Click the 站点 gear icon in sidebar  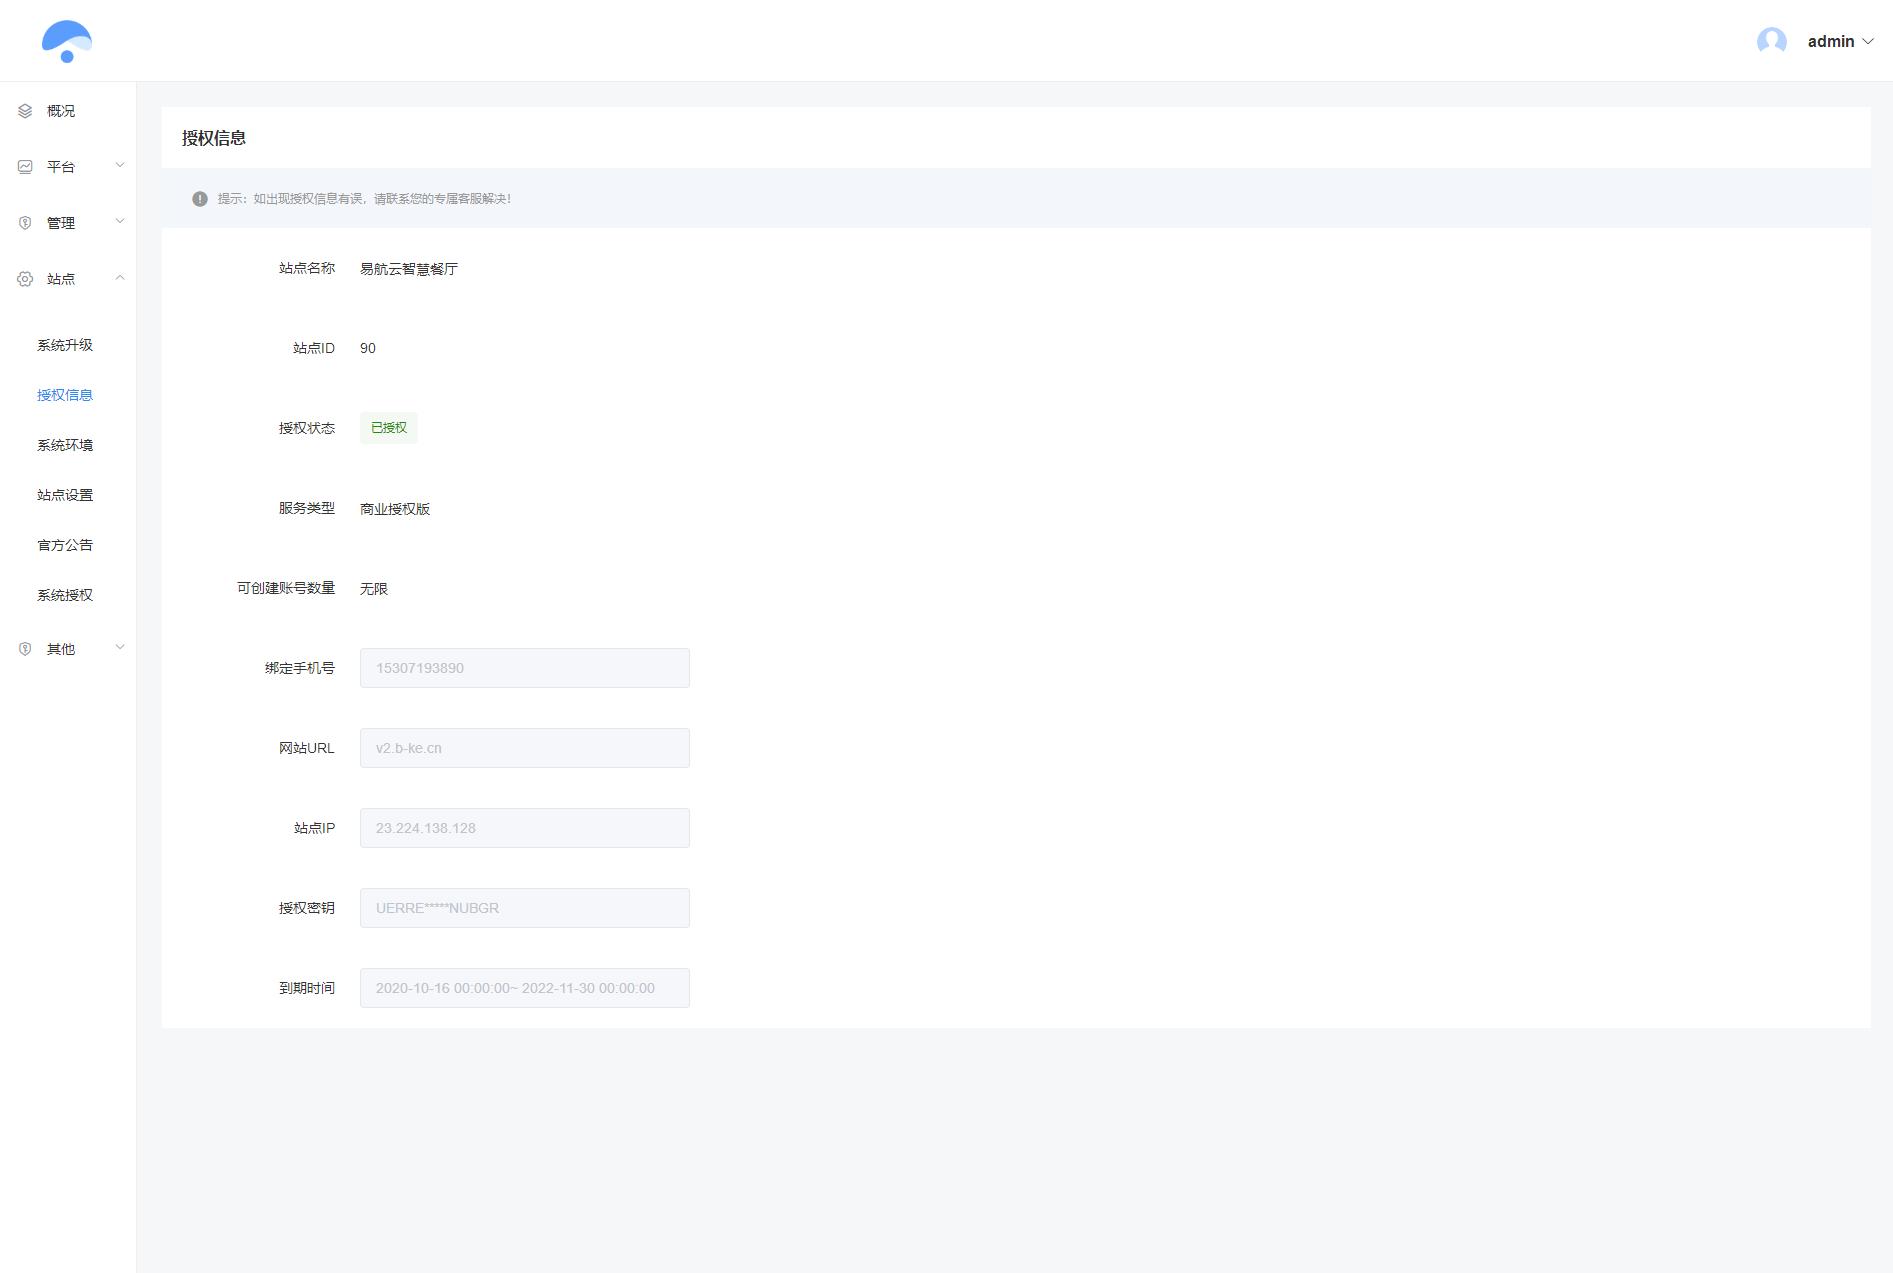[x=25, y=279]
